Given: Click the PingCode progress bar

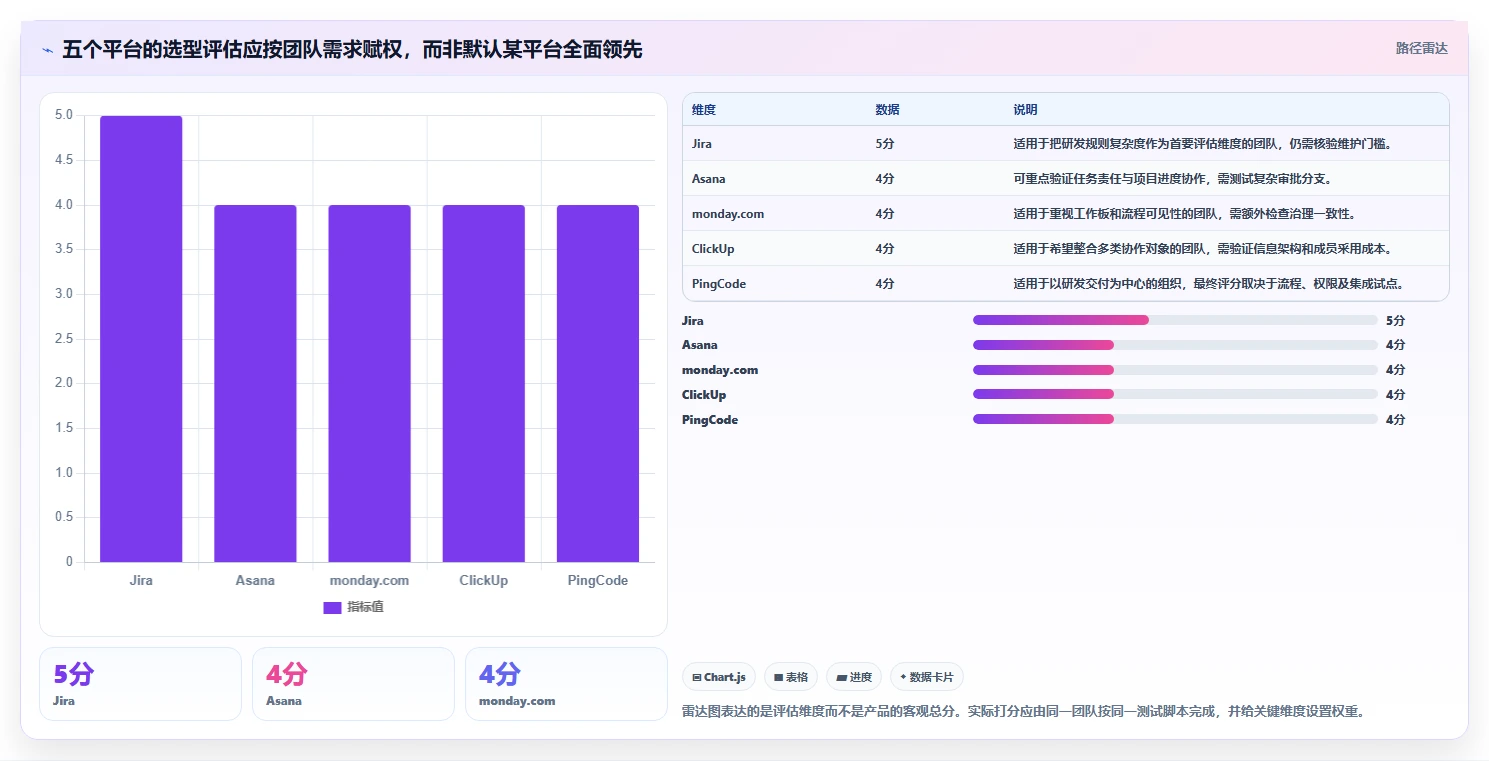Looking at the screenshot, I should [1175, 419].
